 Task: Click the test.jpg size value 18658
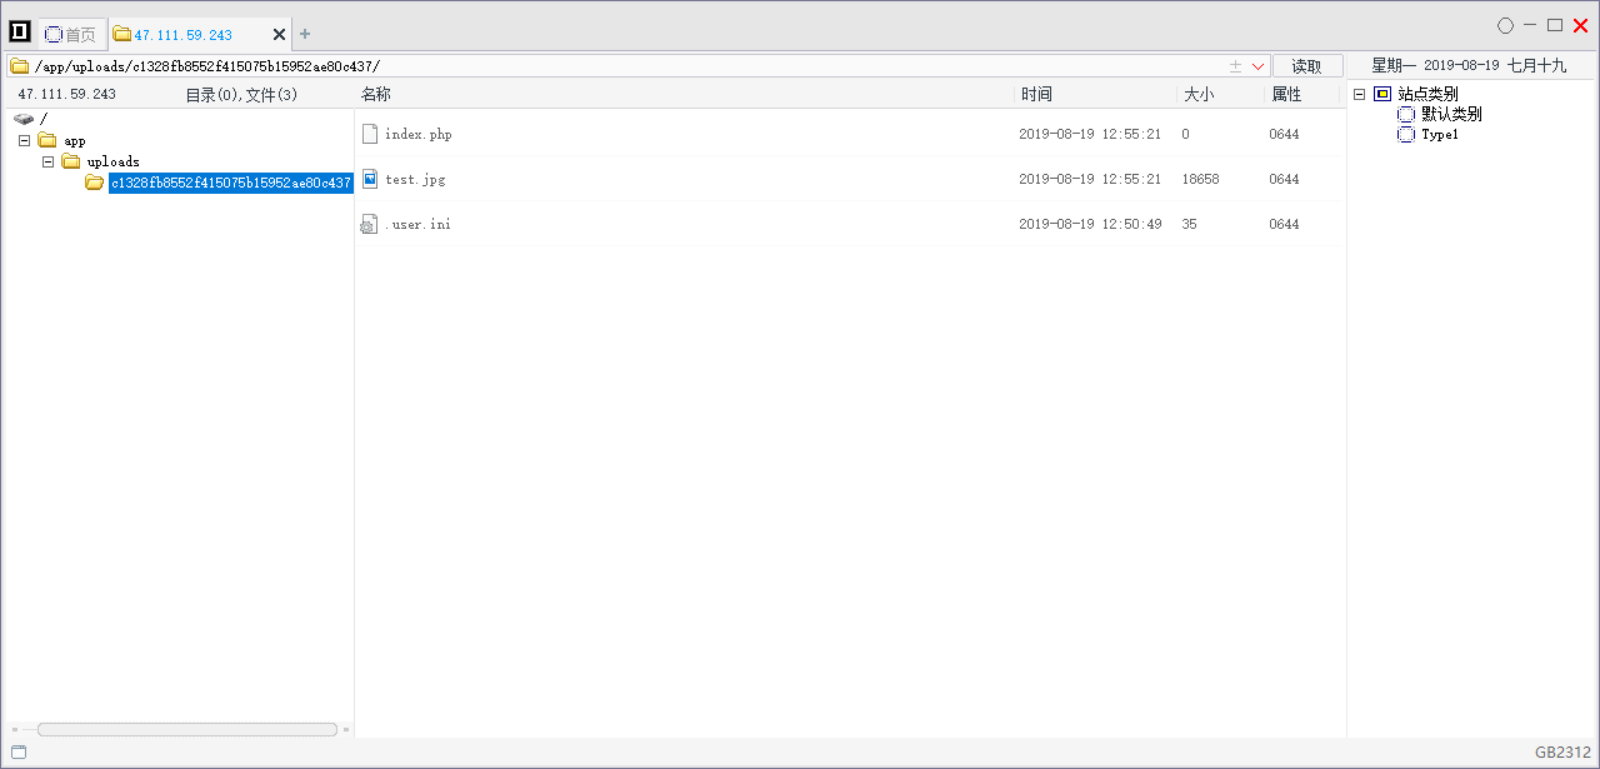(1200, 179)
